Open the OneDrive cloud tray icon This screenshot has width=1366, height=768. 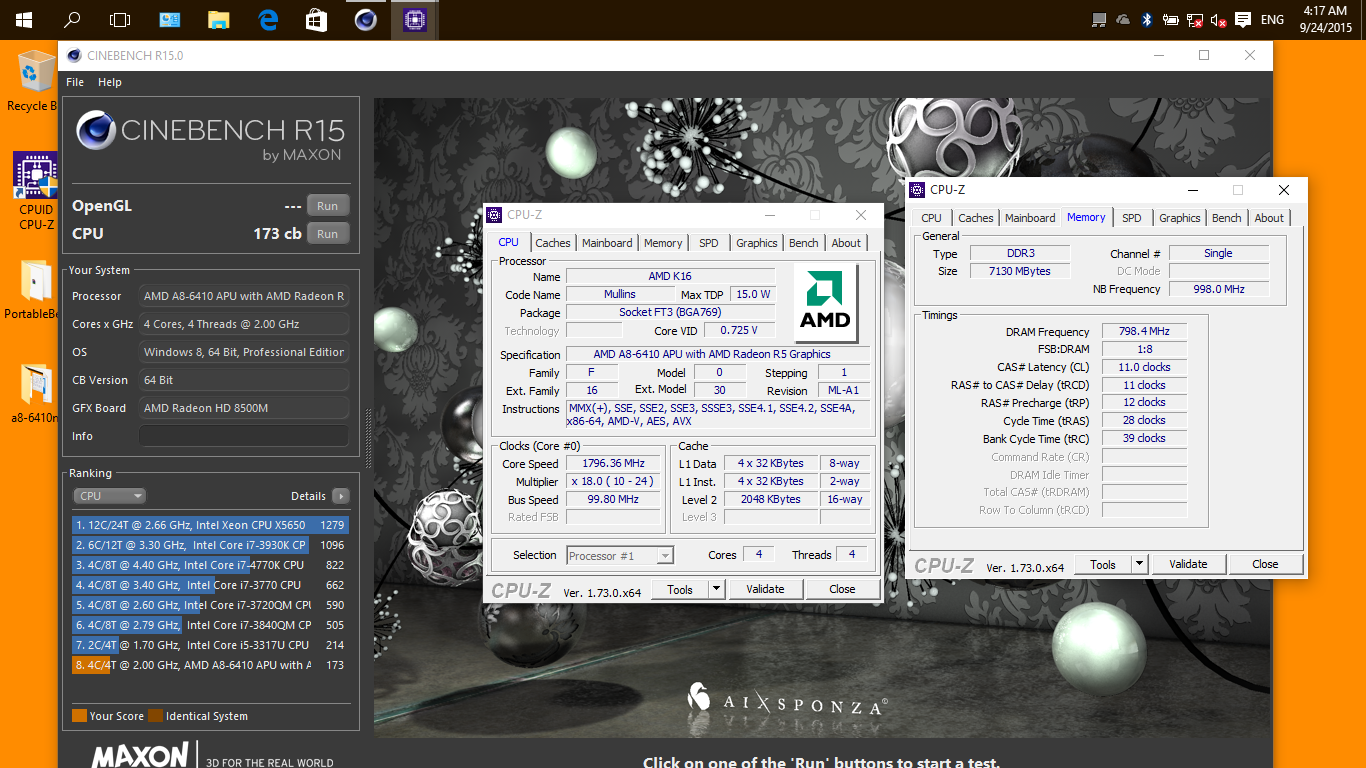pyautogui.click(x=1123, y=20)
